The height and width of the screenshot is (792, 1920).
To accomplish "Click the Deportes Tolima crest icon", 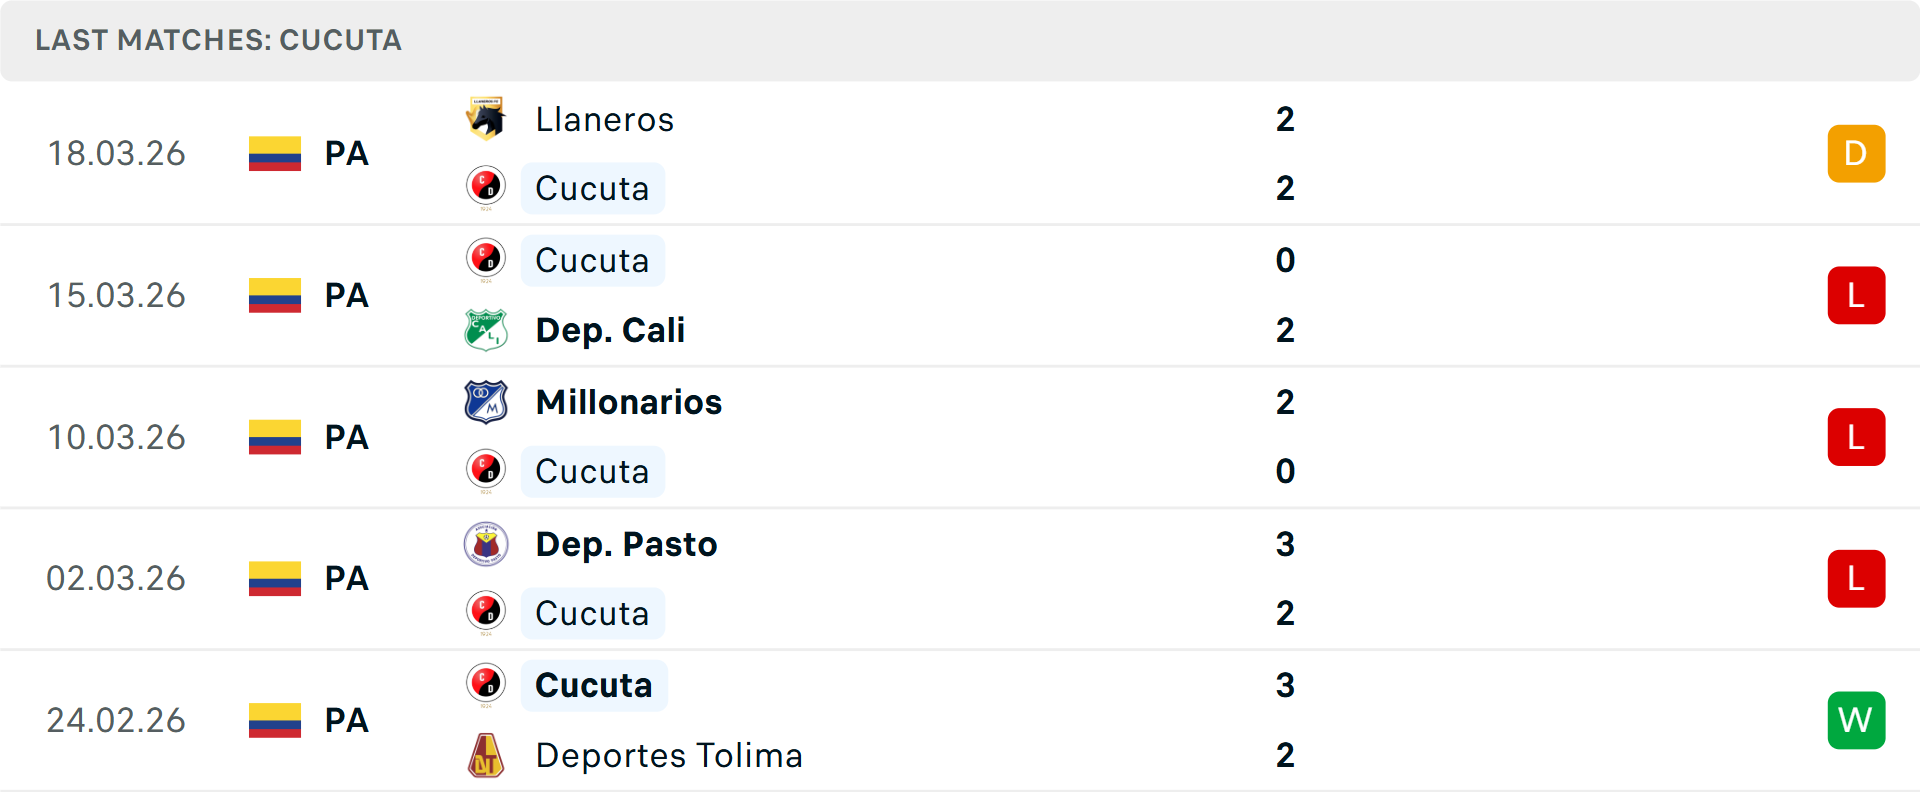I will [486, 755].
